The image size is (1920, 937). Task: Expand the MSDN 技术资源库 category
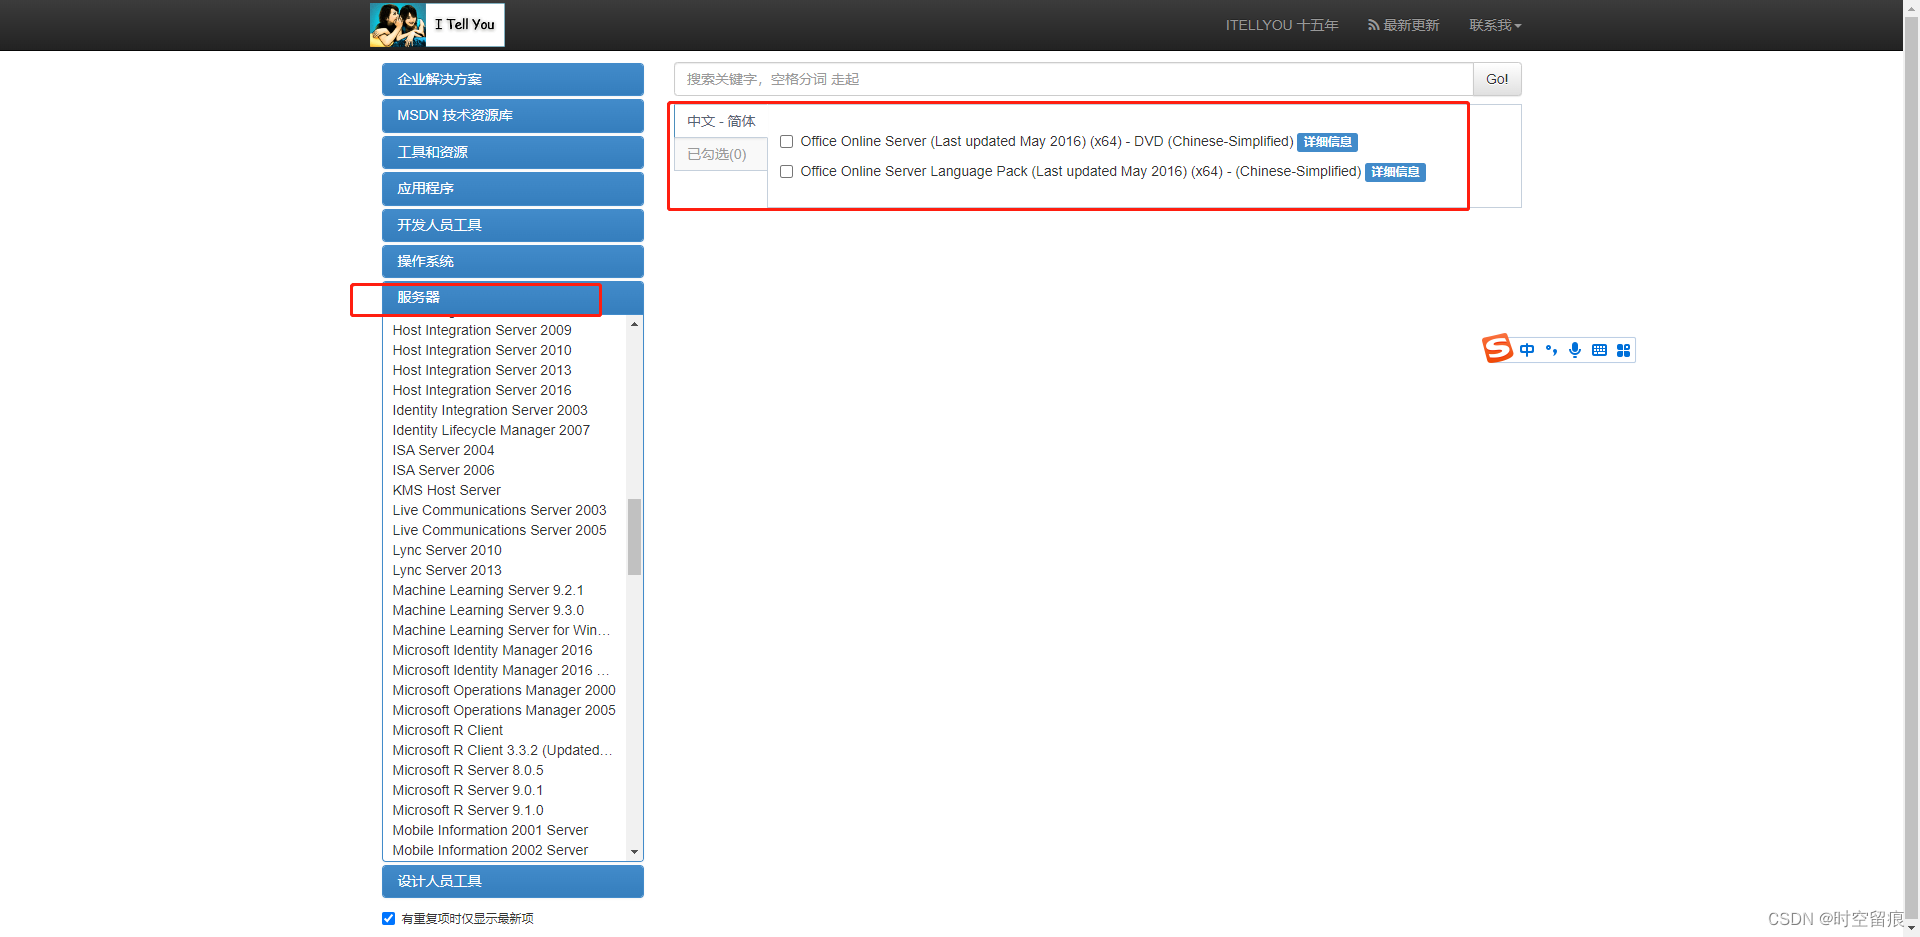point(512,115)
